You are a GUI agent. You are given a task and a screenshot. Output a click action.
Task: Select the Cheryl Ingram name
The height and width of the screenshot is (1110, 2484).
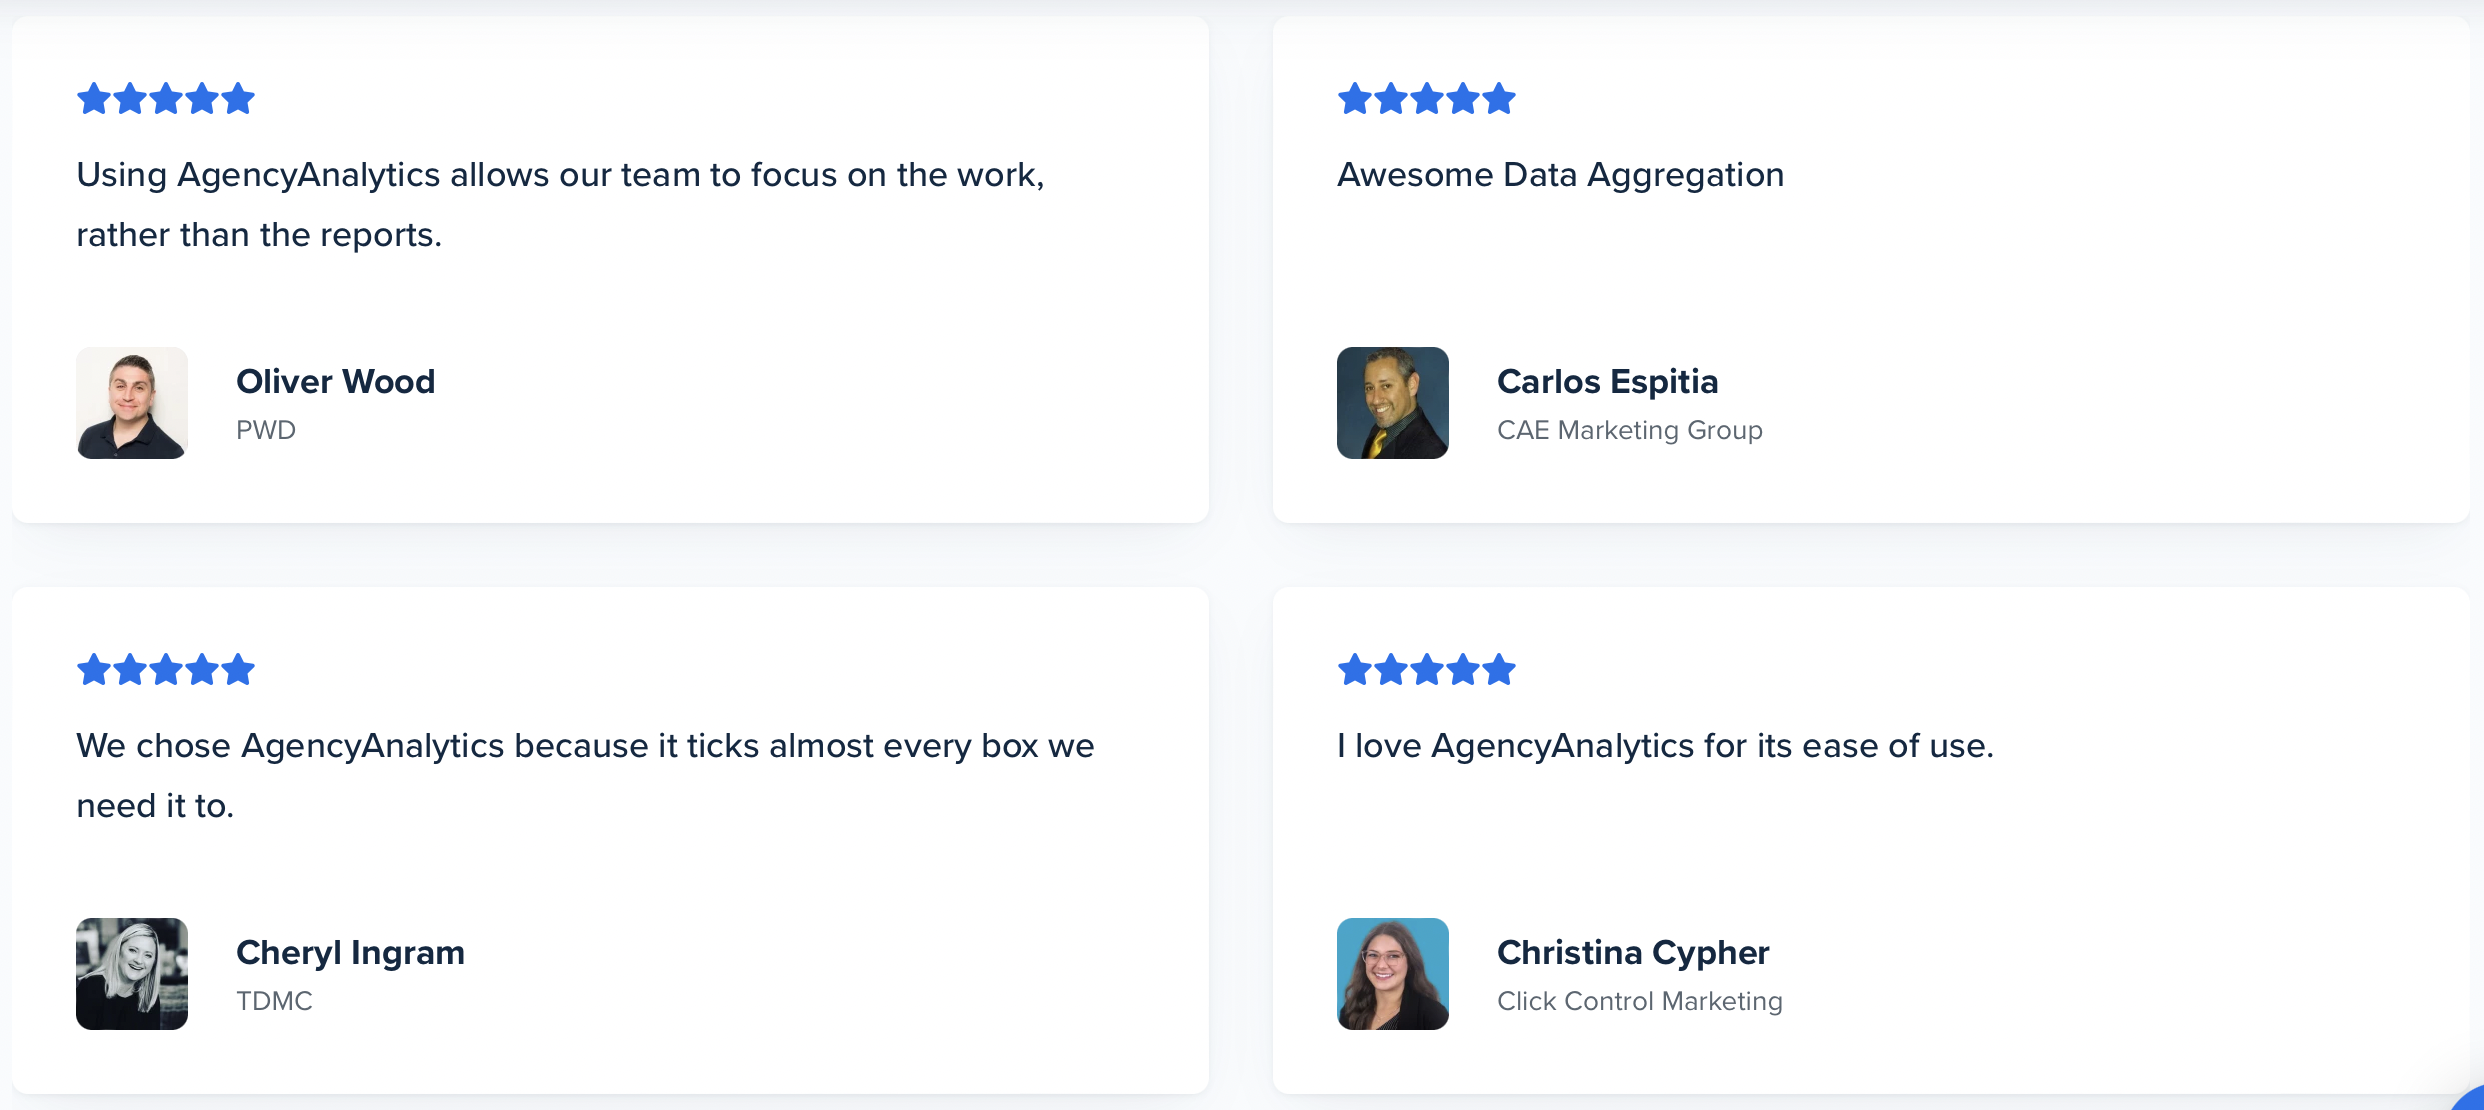[x=351, y=952]
